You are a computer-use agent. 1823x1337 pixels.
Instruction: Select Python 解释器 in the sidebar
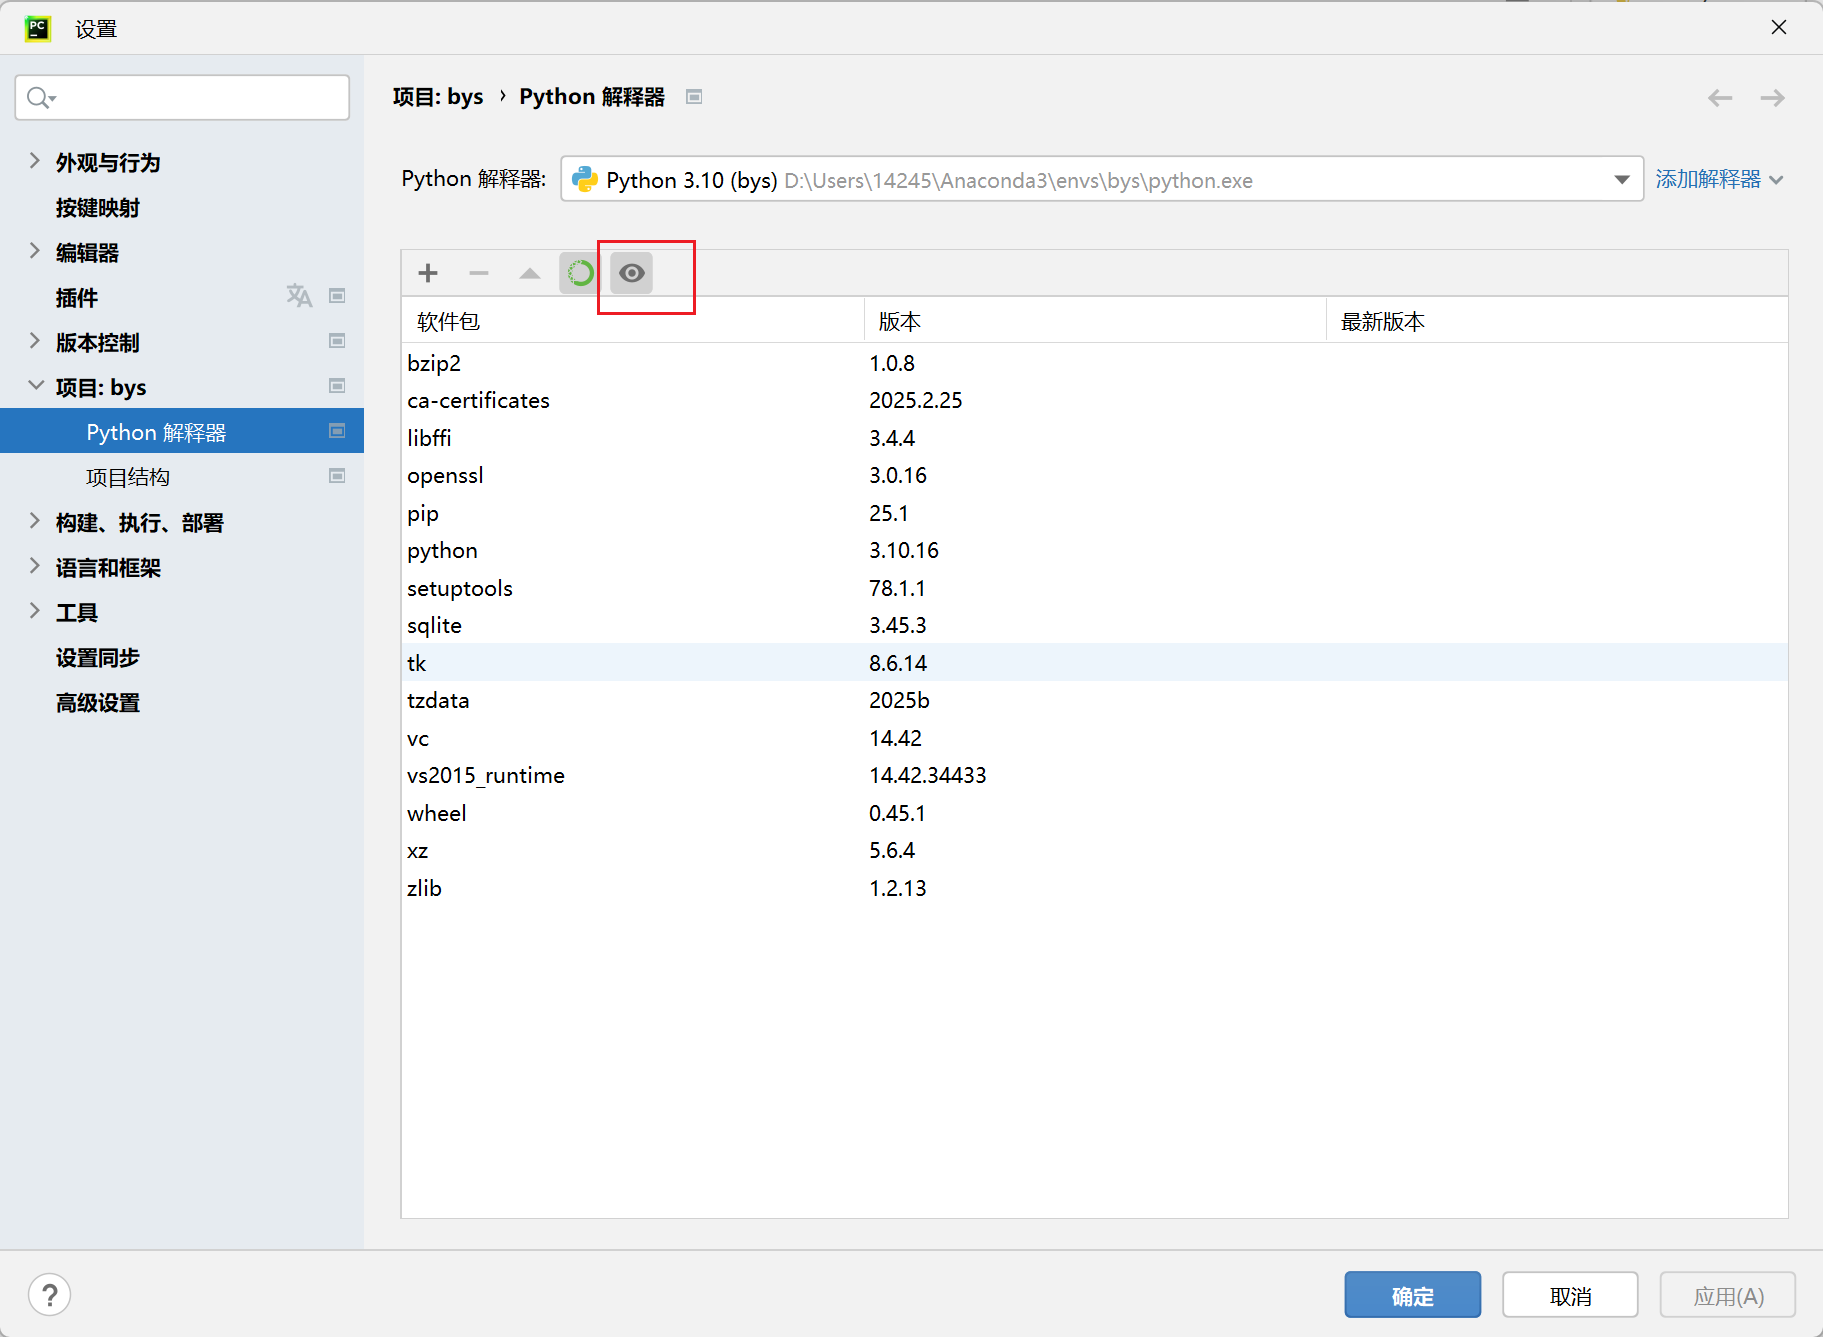click(182, 431)
